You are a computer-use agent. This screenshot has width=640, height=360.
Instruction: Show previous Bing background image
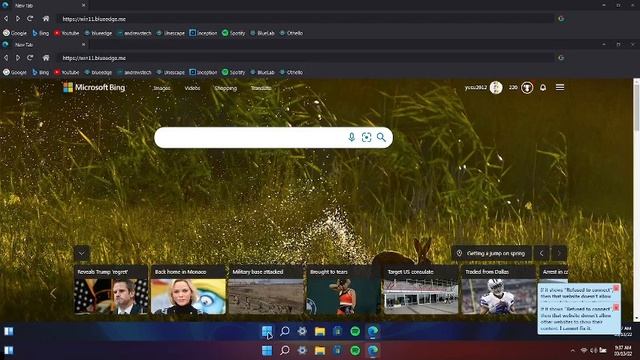(x=542, y=253)
